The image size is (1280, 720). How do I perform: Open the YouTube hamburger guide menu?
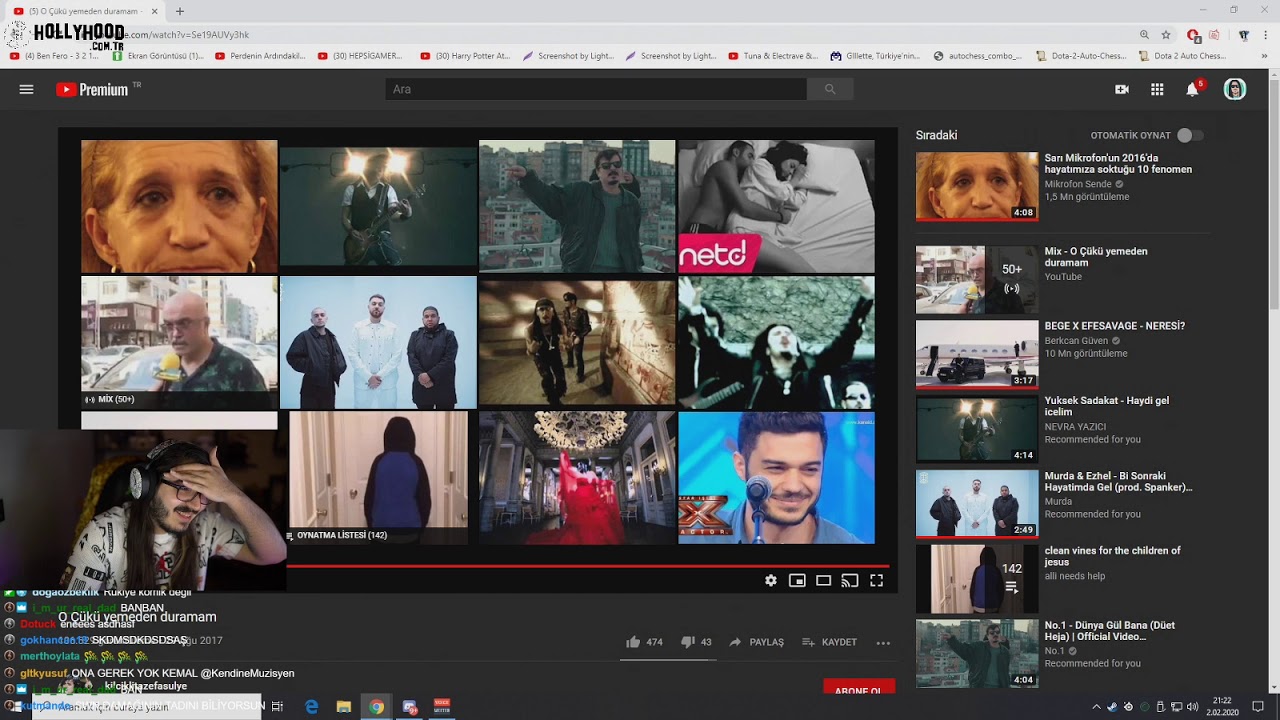[x=26, y=89]
